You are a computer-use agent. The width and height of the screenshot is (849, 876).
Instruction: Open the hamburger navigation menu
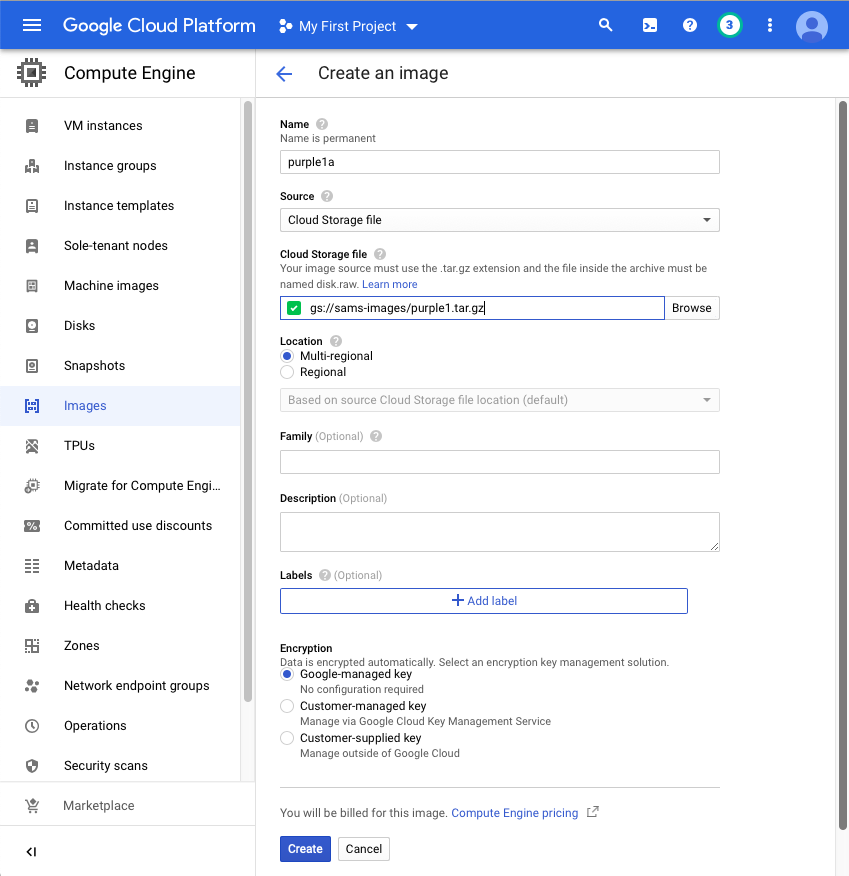[32, 25]
